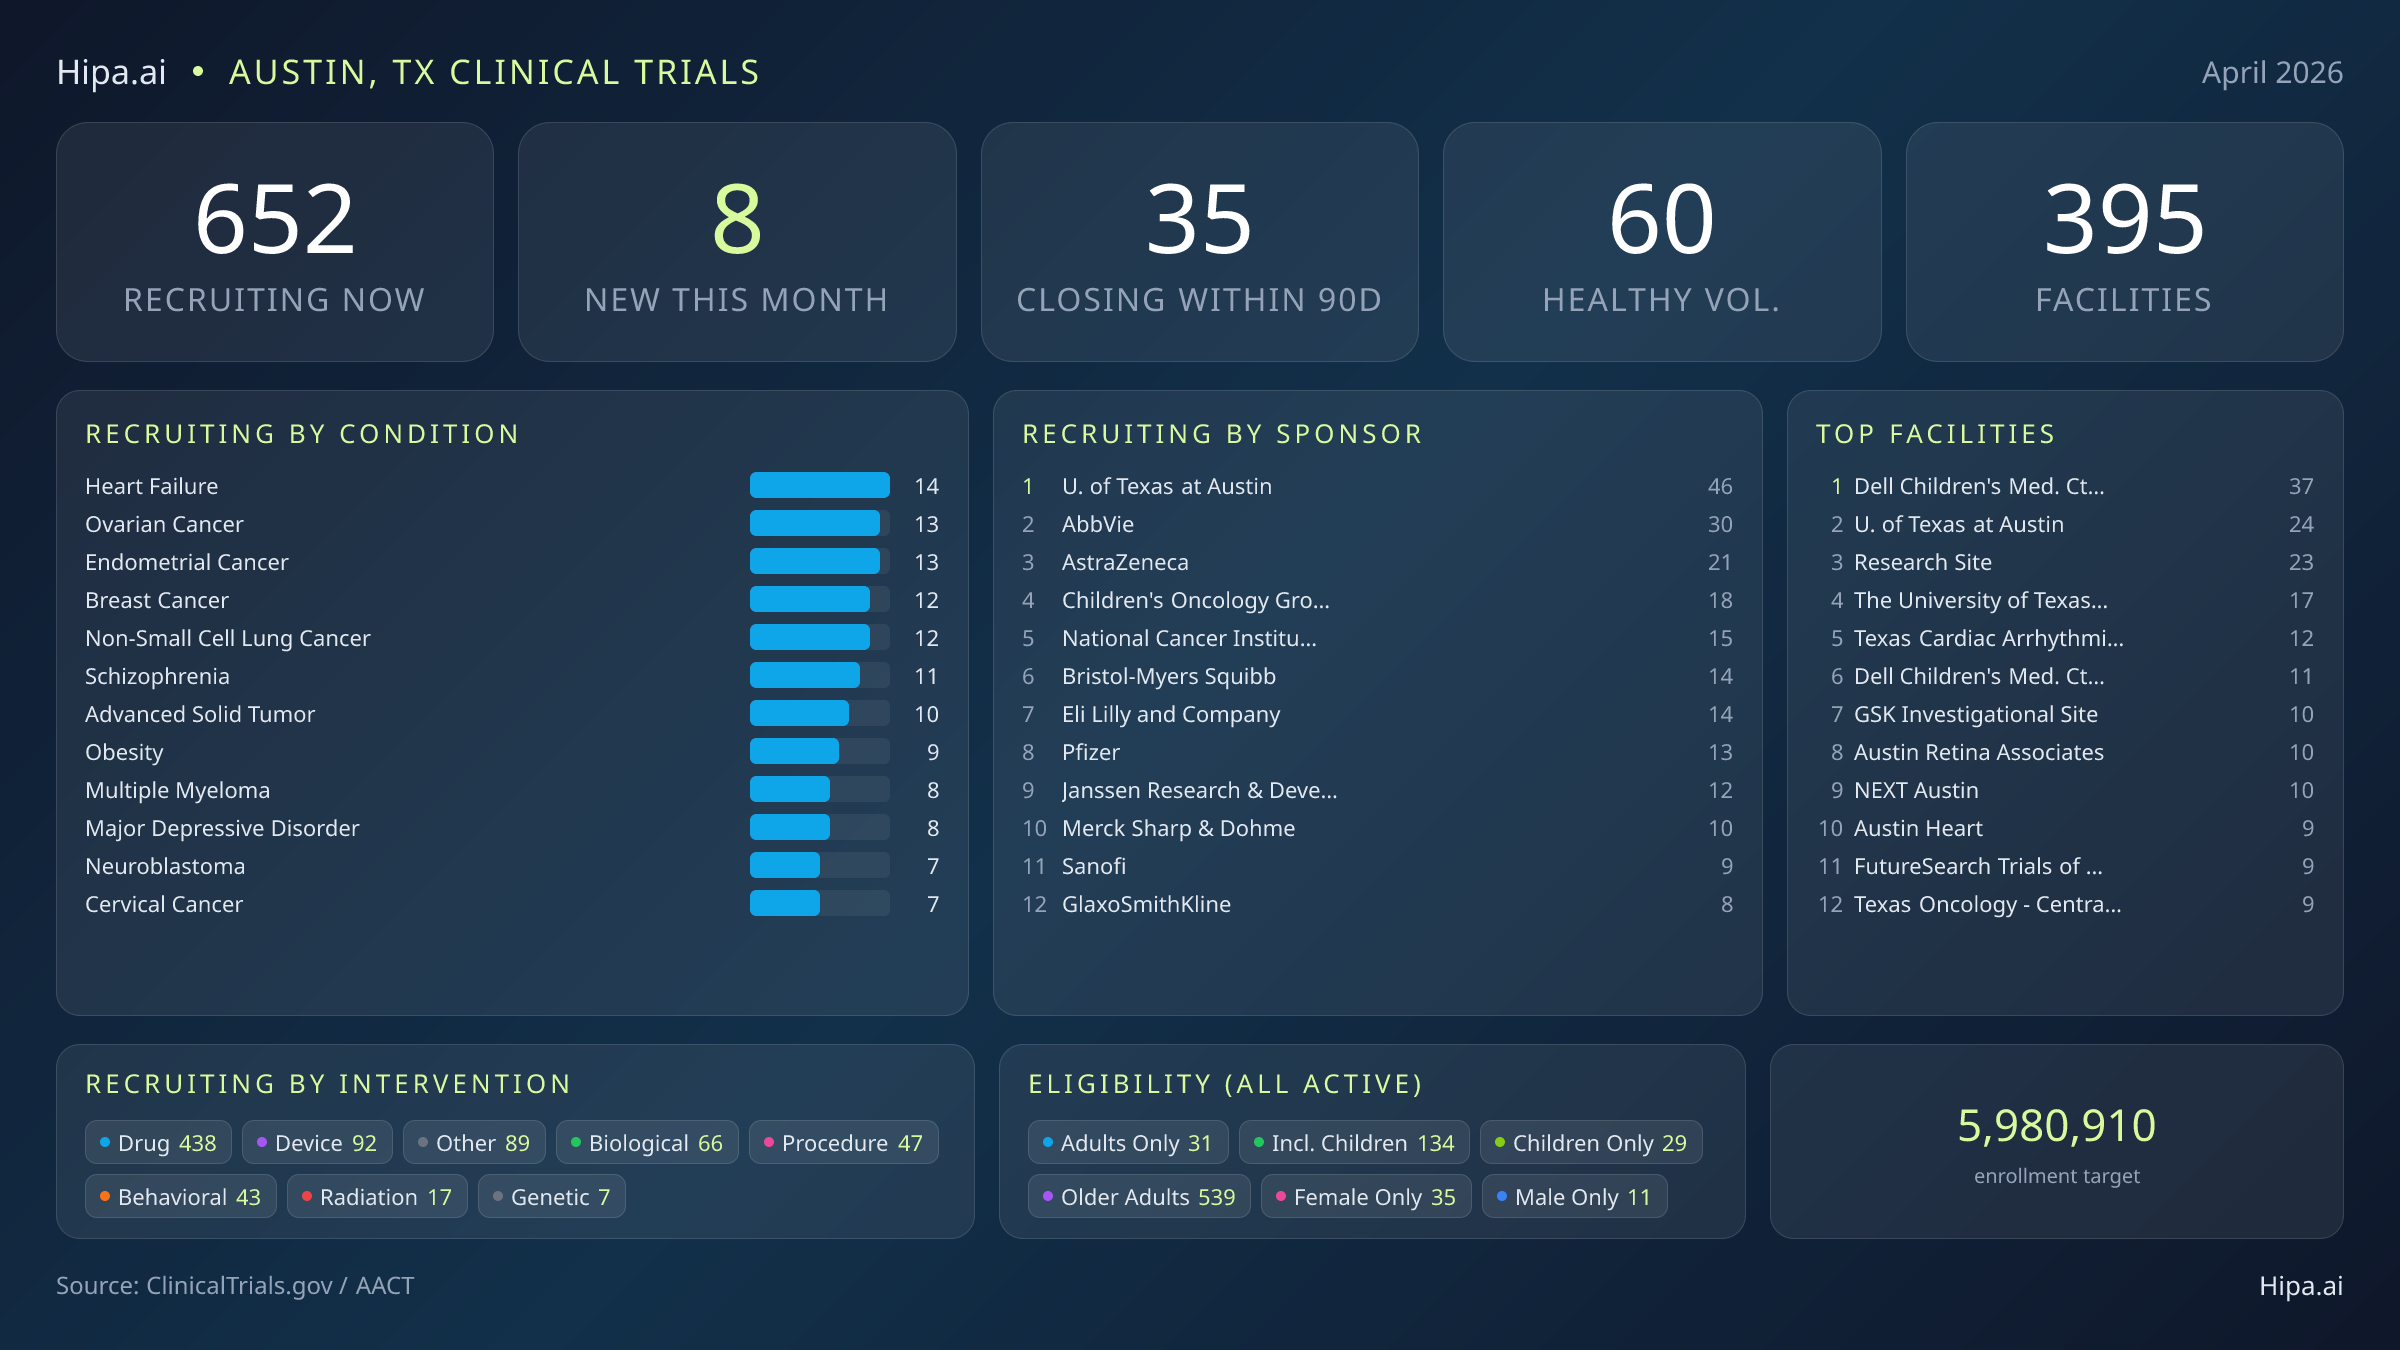2400x1350 pixels.
Task: Click the Obesity condition bar
Action: (x=820, y=752)
